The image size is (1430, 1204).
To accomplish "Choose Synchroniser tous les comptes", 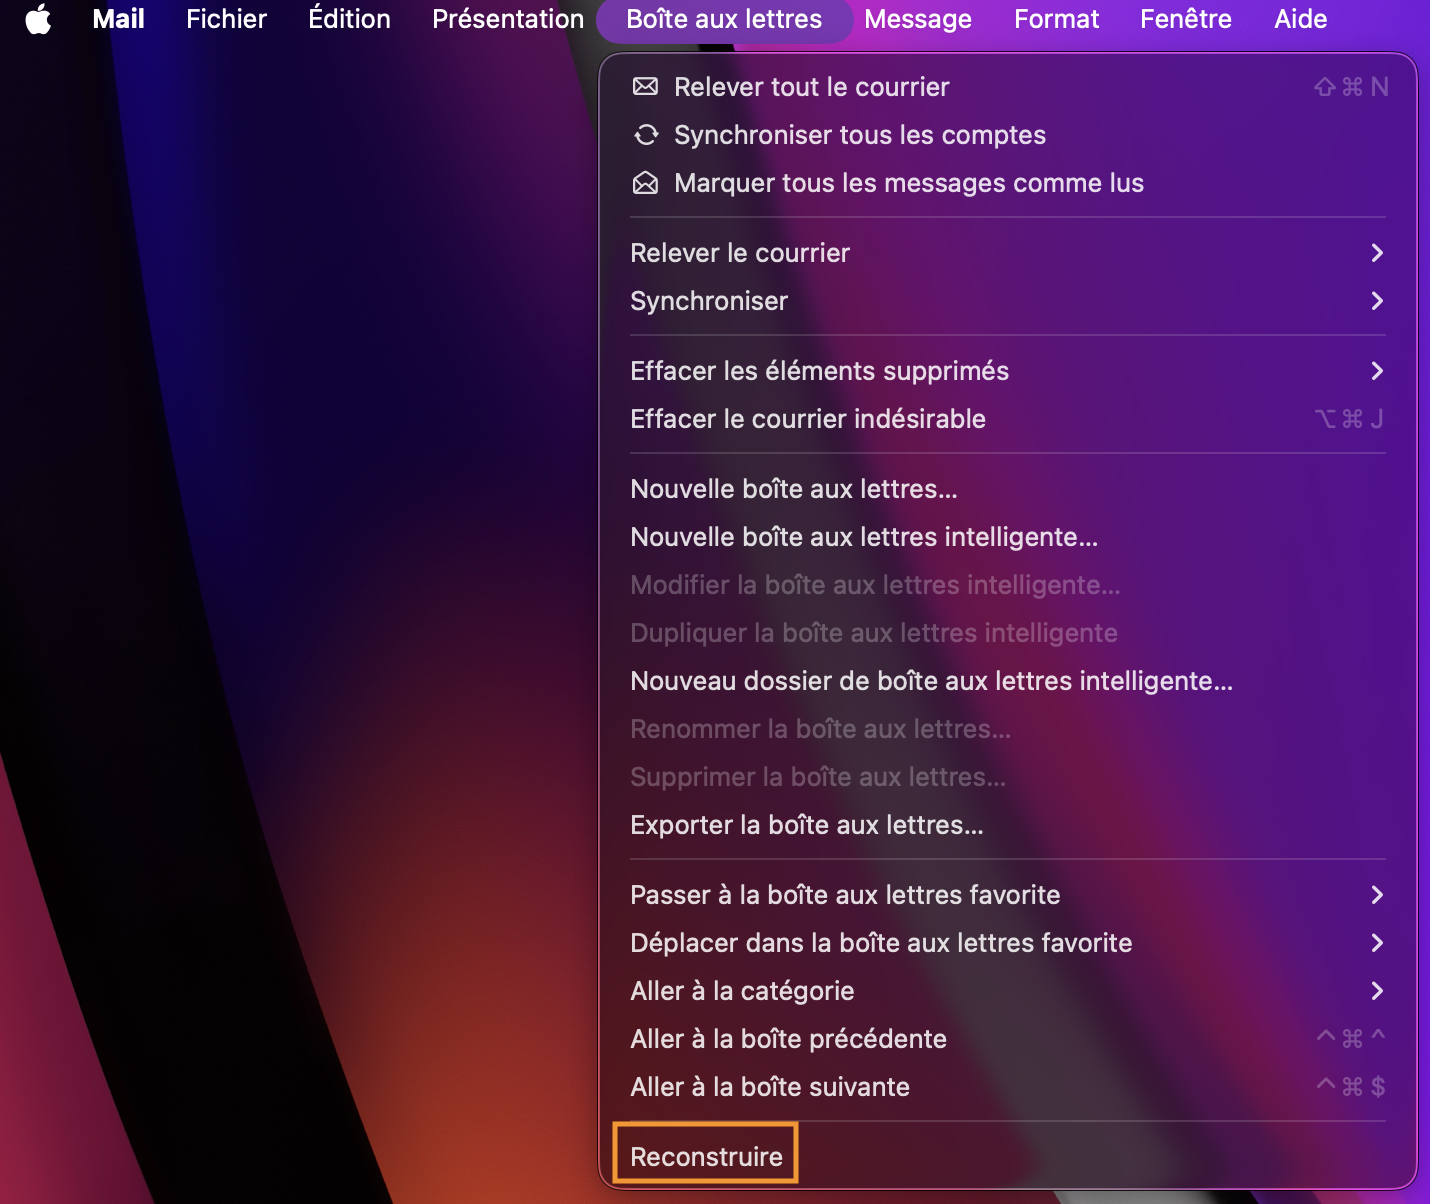I will tap(1008, 135).
